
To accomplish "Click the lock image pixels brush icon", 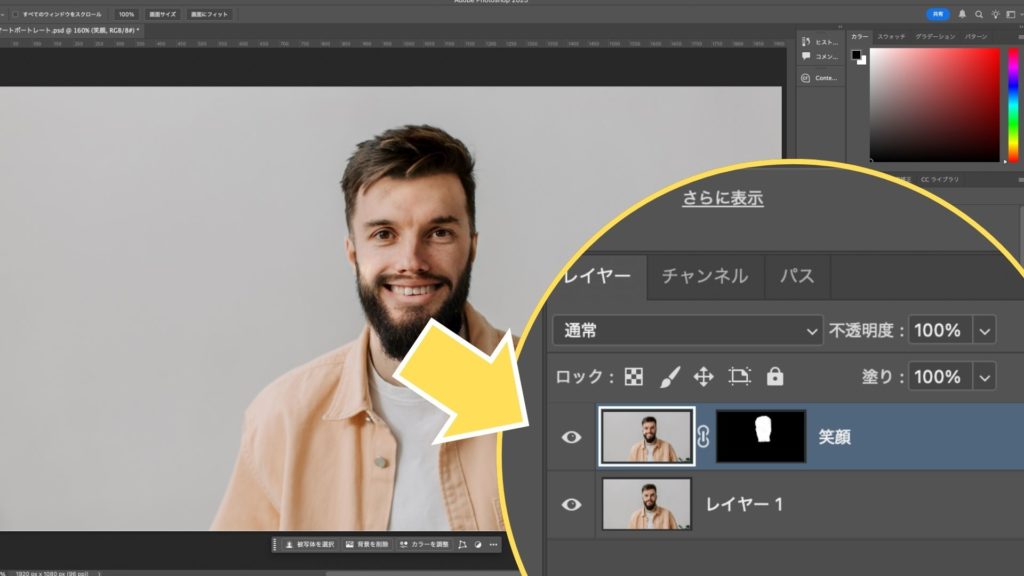I will coord(669,377).
